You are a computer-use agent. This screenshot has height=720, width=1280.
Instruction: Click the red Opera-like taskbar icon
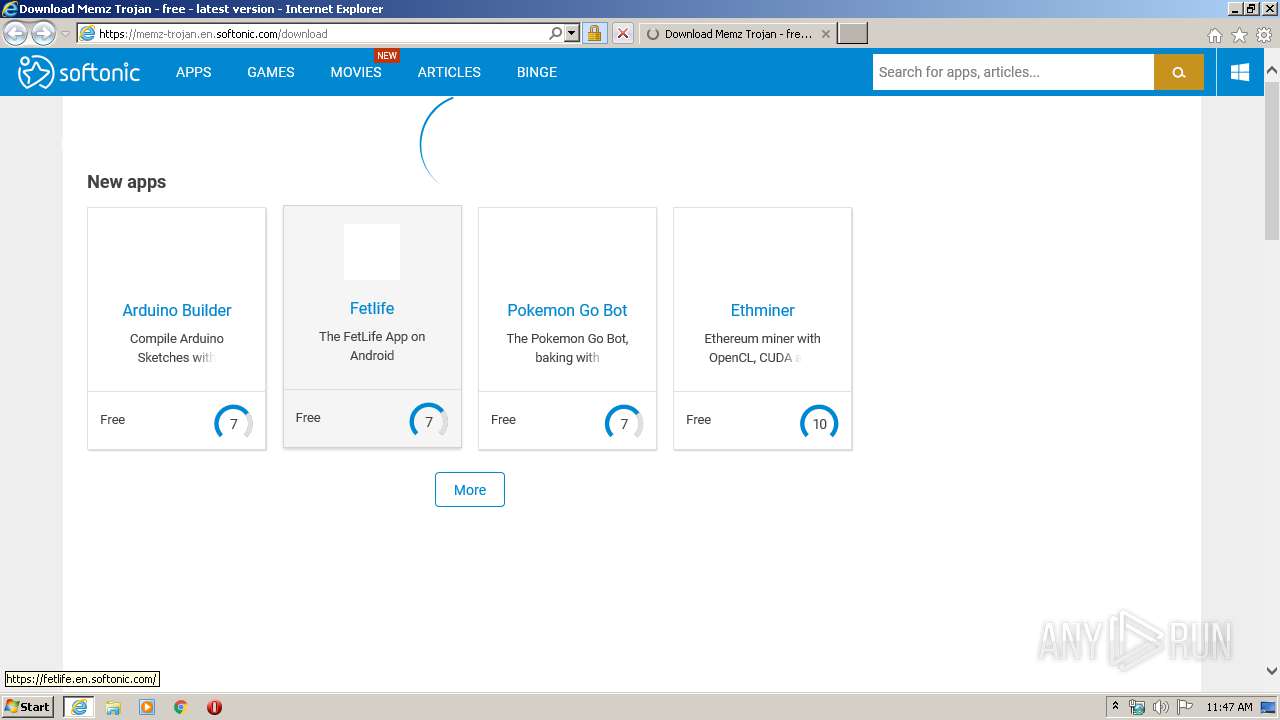pyautogui.click(x=214, y=707)
